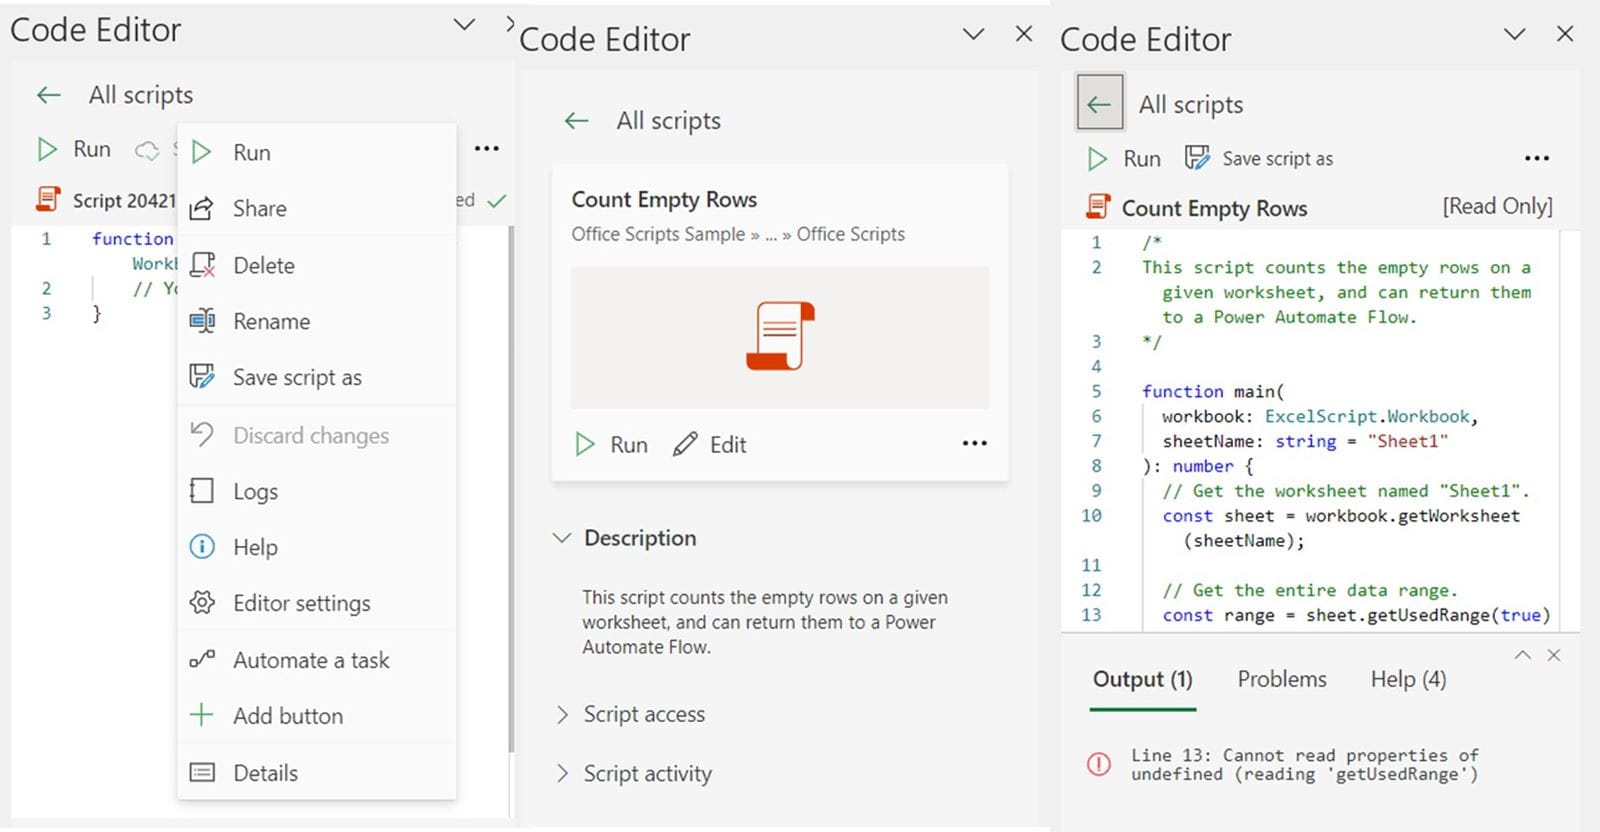Viewport: 1600px width, 832px height.
Task: Open the Help (4) tab
Action: pyautogui.click(x=1407, y=679)
